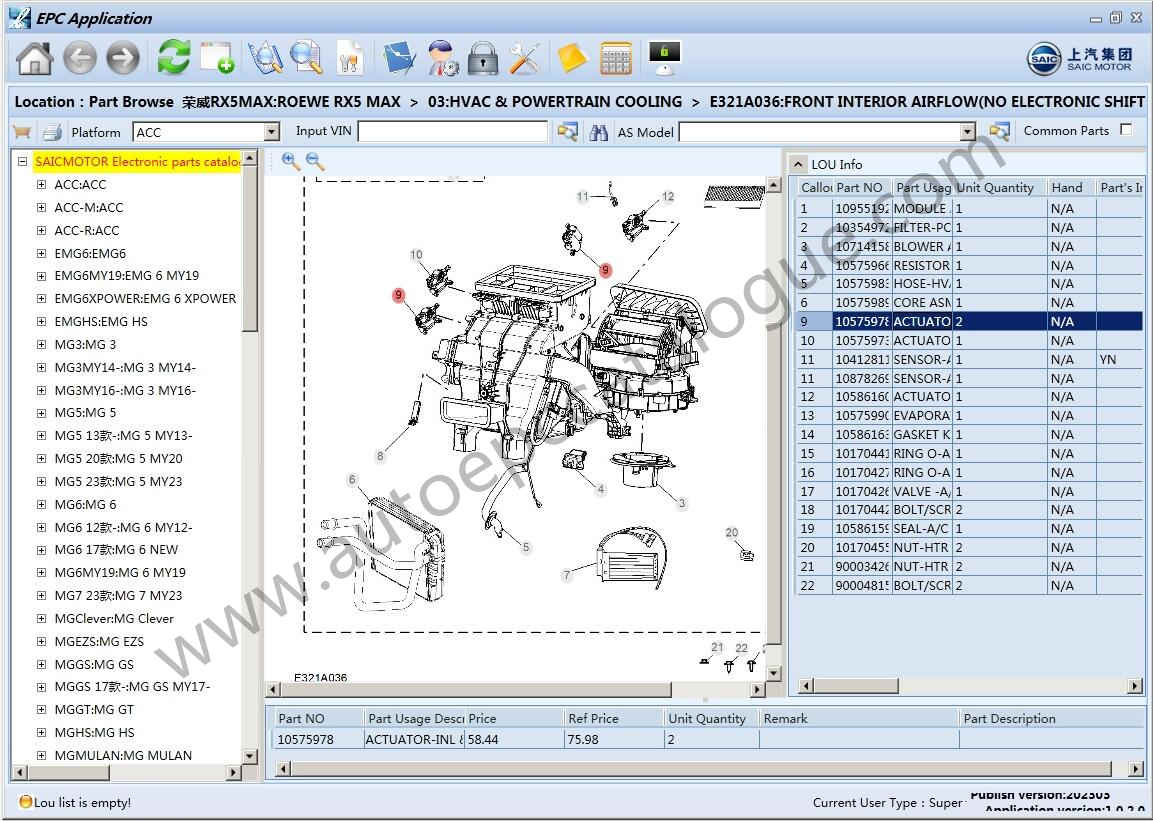Open the blue blueprint sheet icon
The width and height of the screenshot is (1153, 821).
point(399,58)
